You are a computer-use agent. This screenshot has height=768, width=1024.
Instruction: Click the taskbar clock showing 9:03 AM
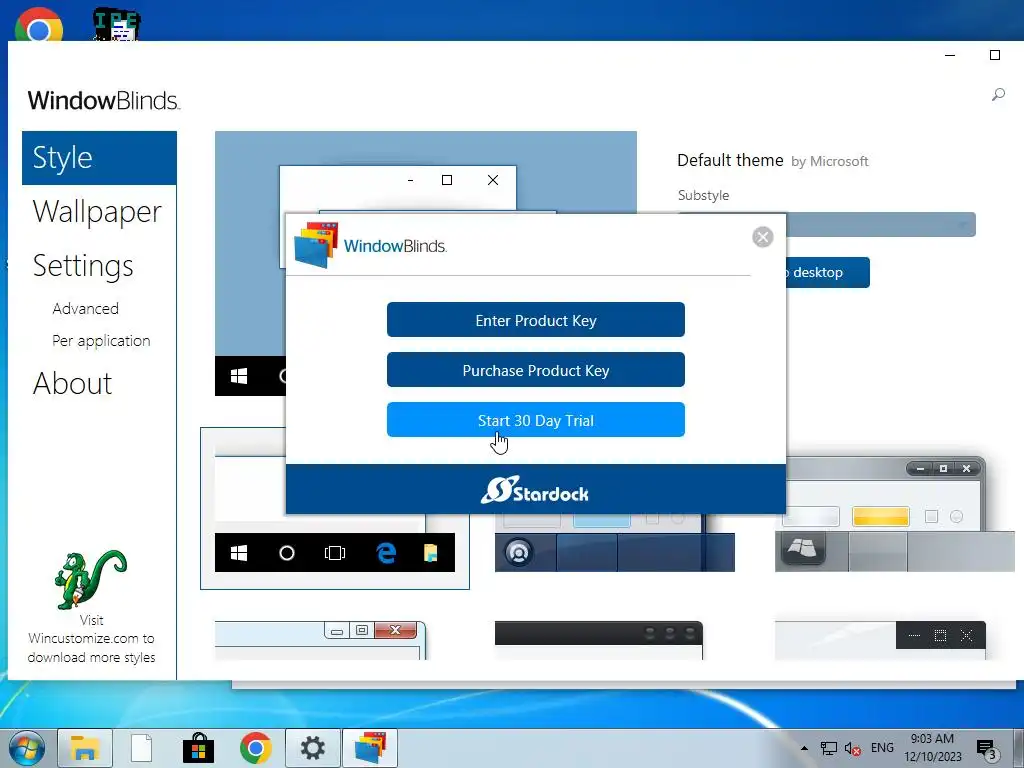933,748
